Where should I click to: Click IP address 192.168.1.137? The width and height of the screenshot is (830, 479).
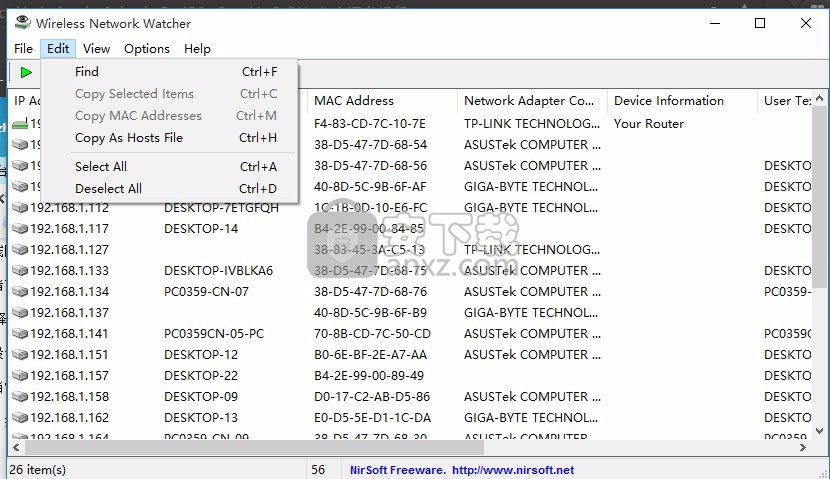(x=69, y=312)
